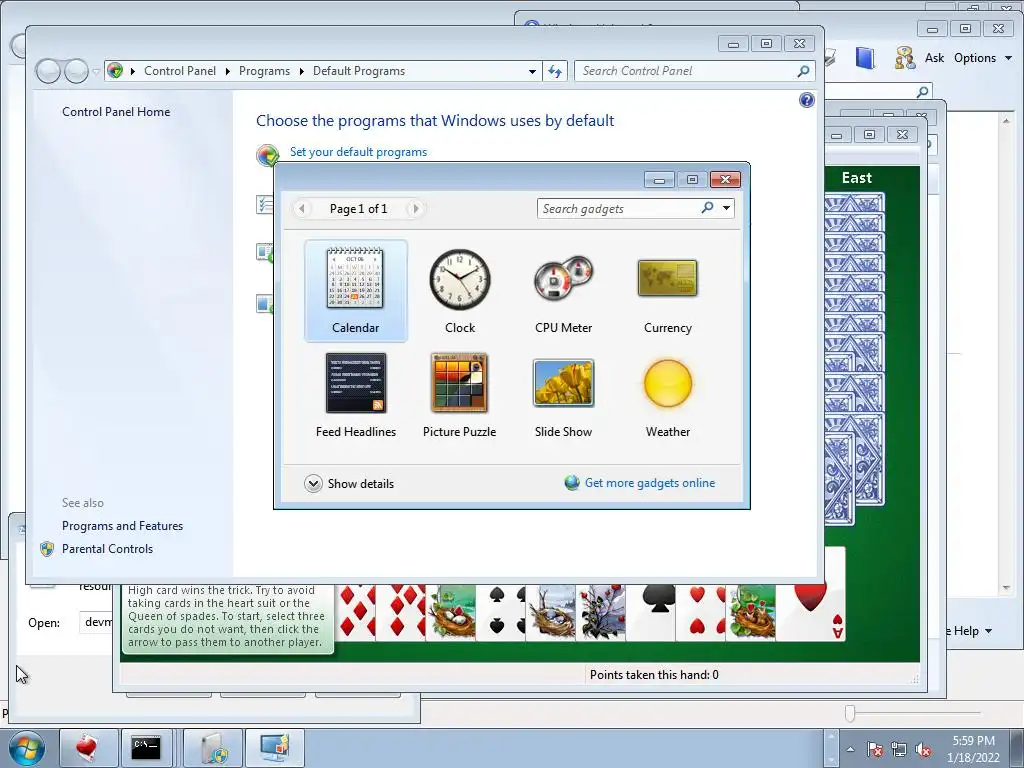Select the Picture Puzzle gadget
The image size is (1024, 768).
pos(460,394)
